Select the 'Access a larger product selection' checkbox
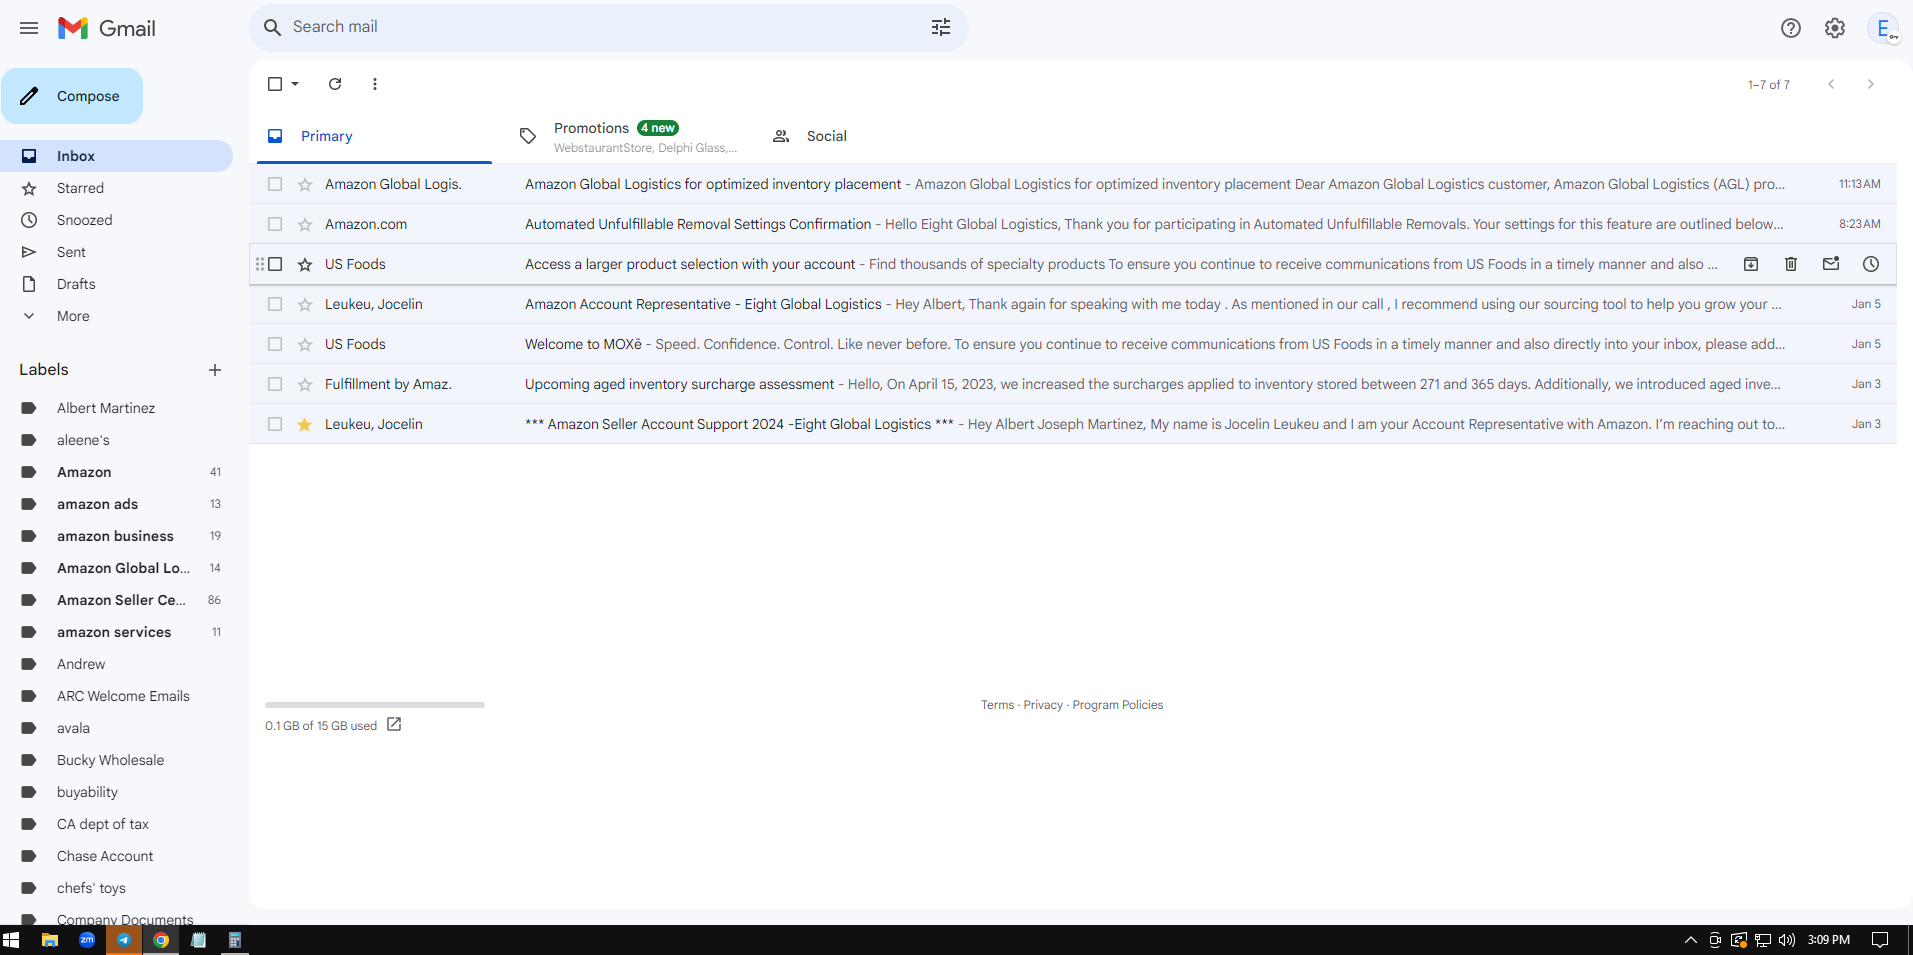This screenshot has width=1913, height=955. (275, 264)
